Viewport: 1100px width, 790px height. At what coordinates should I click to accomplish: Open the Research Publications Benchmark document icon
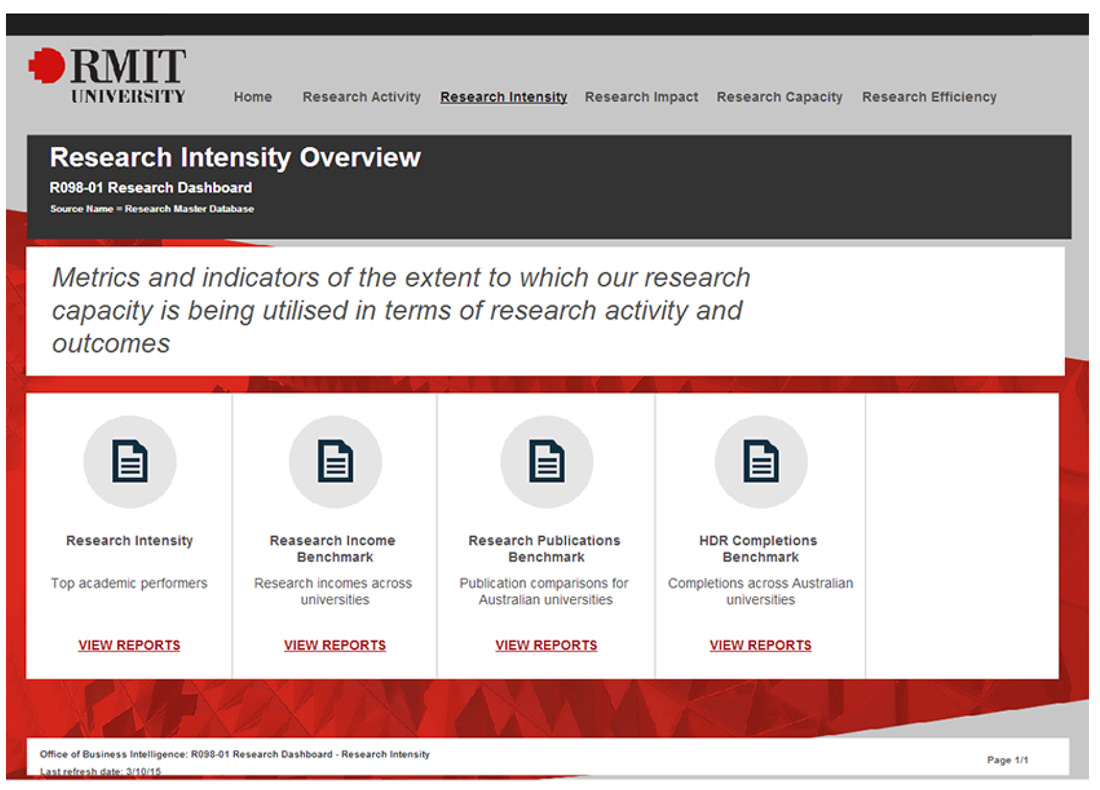(x=546, y=462)
